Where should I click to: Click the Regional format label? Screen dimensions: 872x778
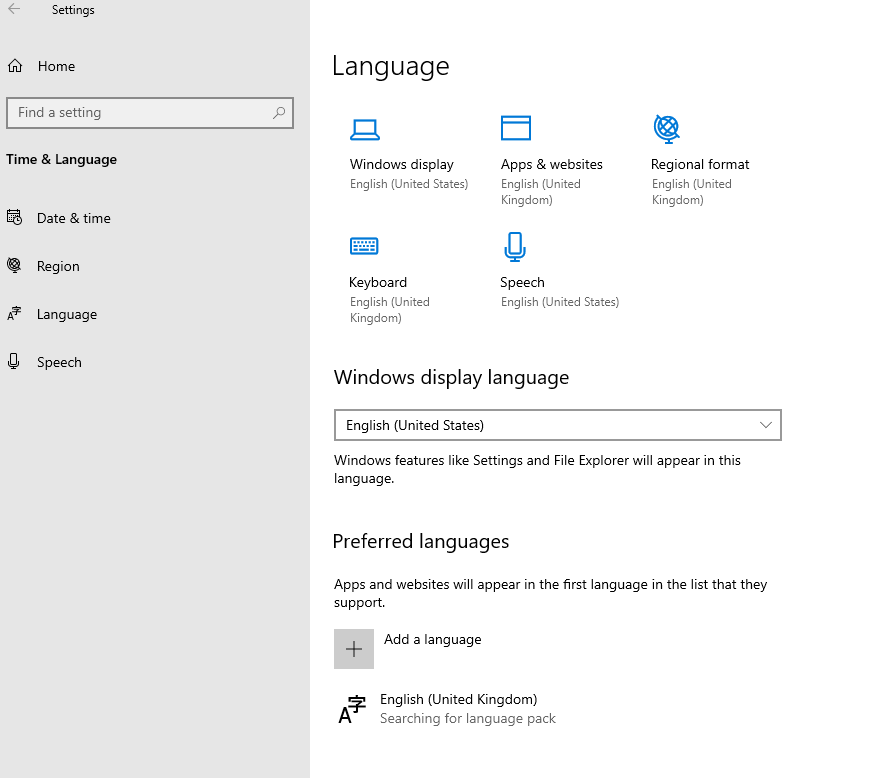tap(700, 165)
